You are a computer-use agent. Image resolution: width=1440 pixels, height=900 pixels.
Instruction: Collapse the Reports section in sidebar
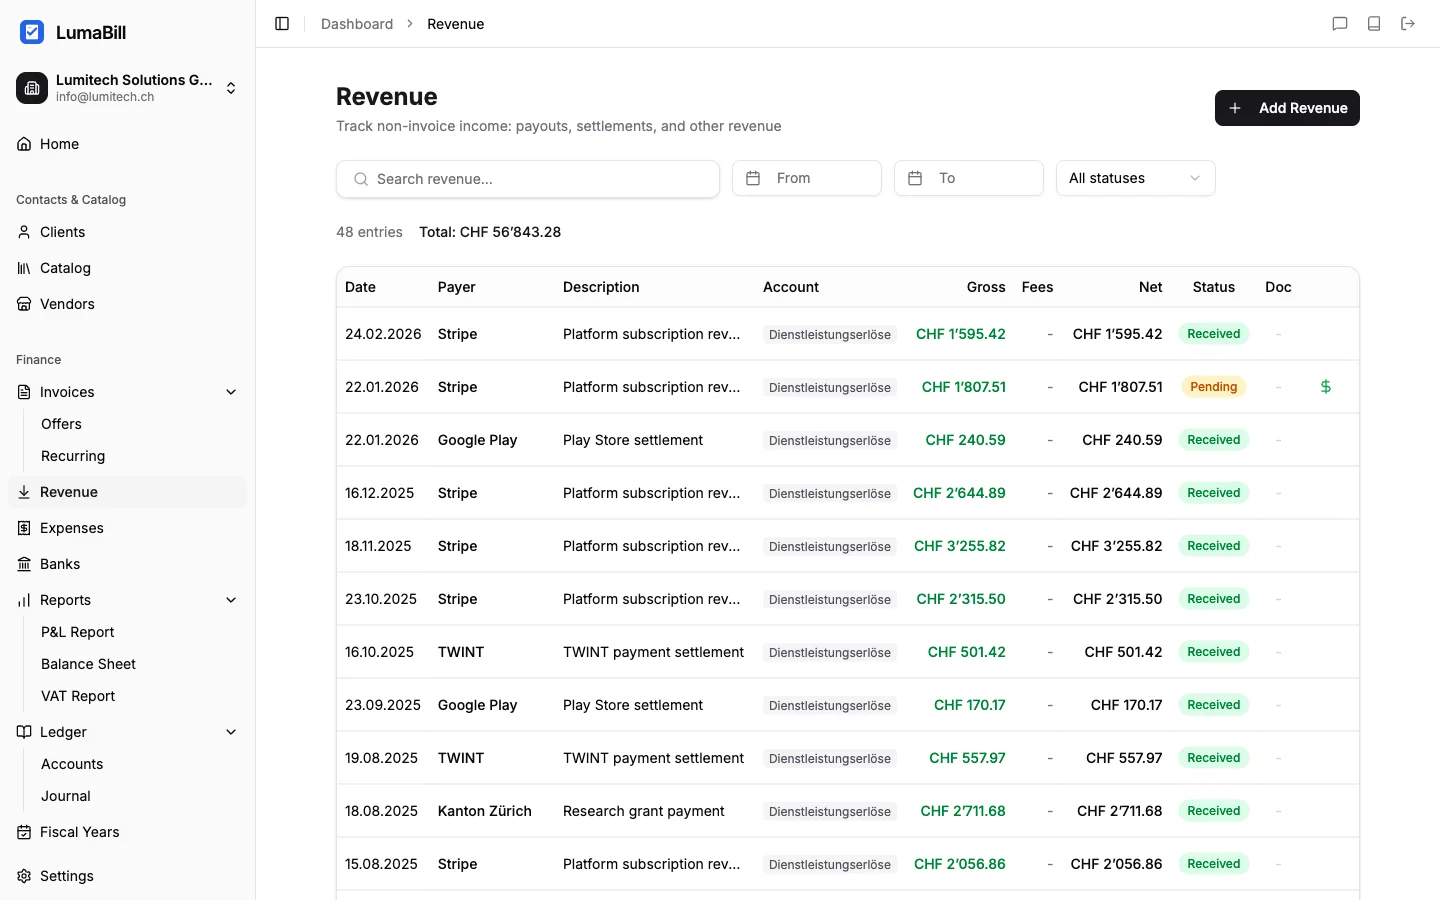click(x=231, y=600)
